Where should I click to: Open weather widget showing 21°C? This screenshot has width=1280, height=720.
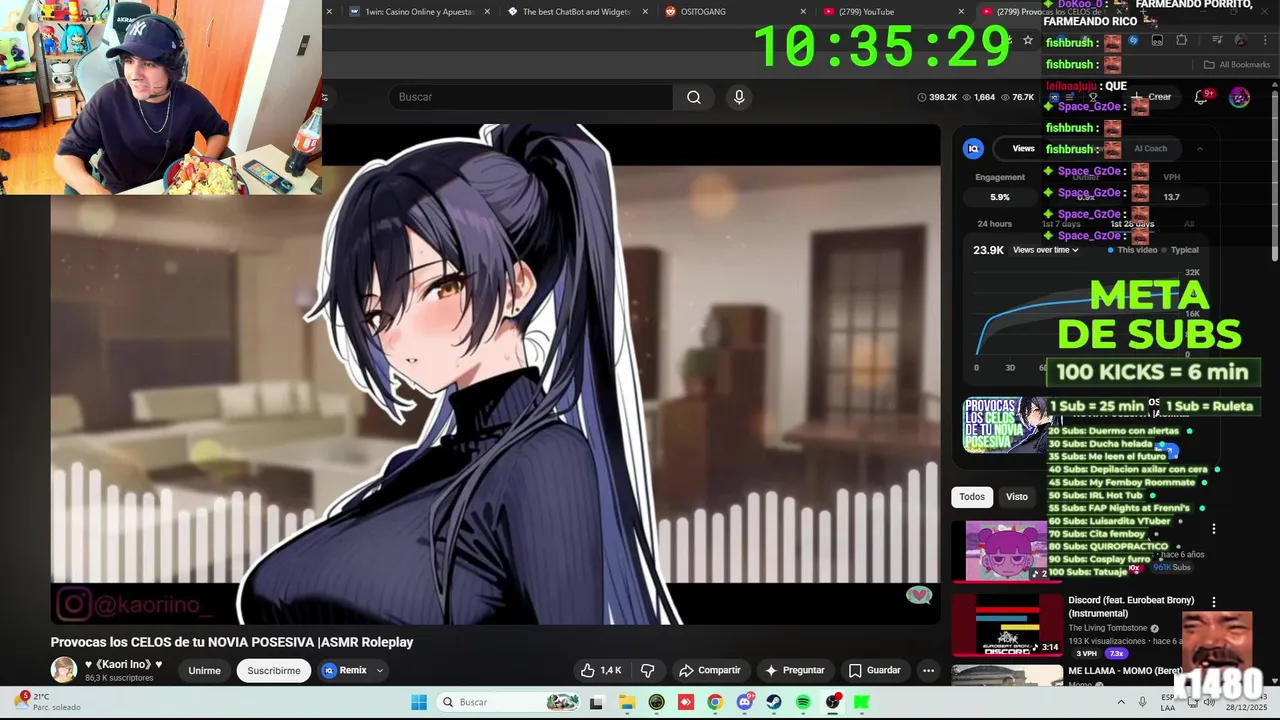(48, 702)
